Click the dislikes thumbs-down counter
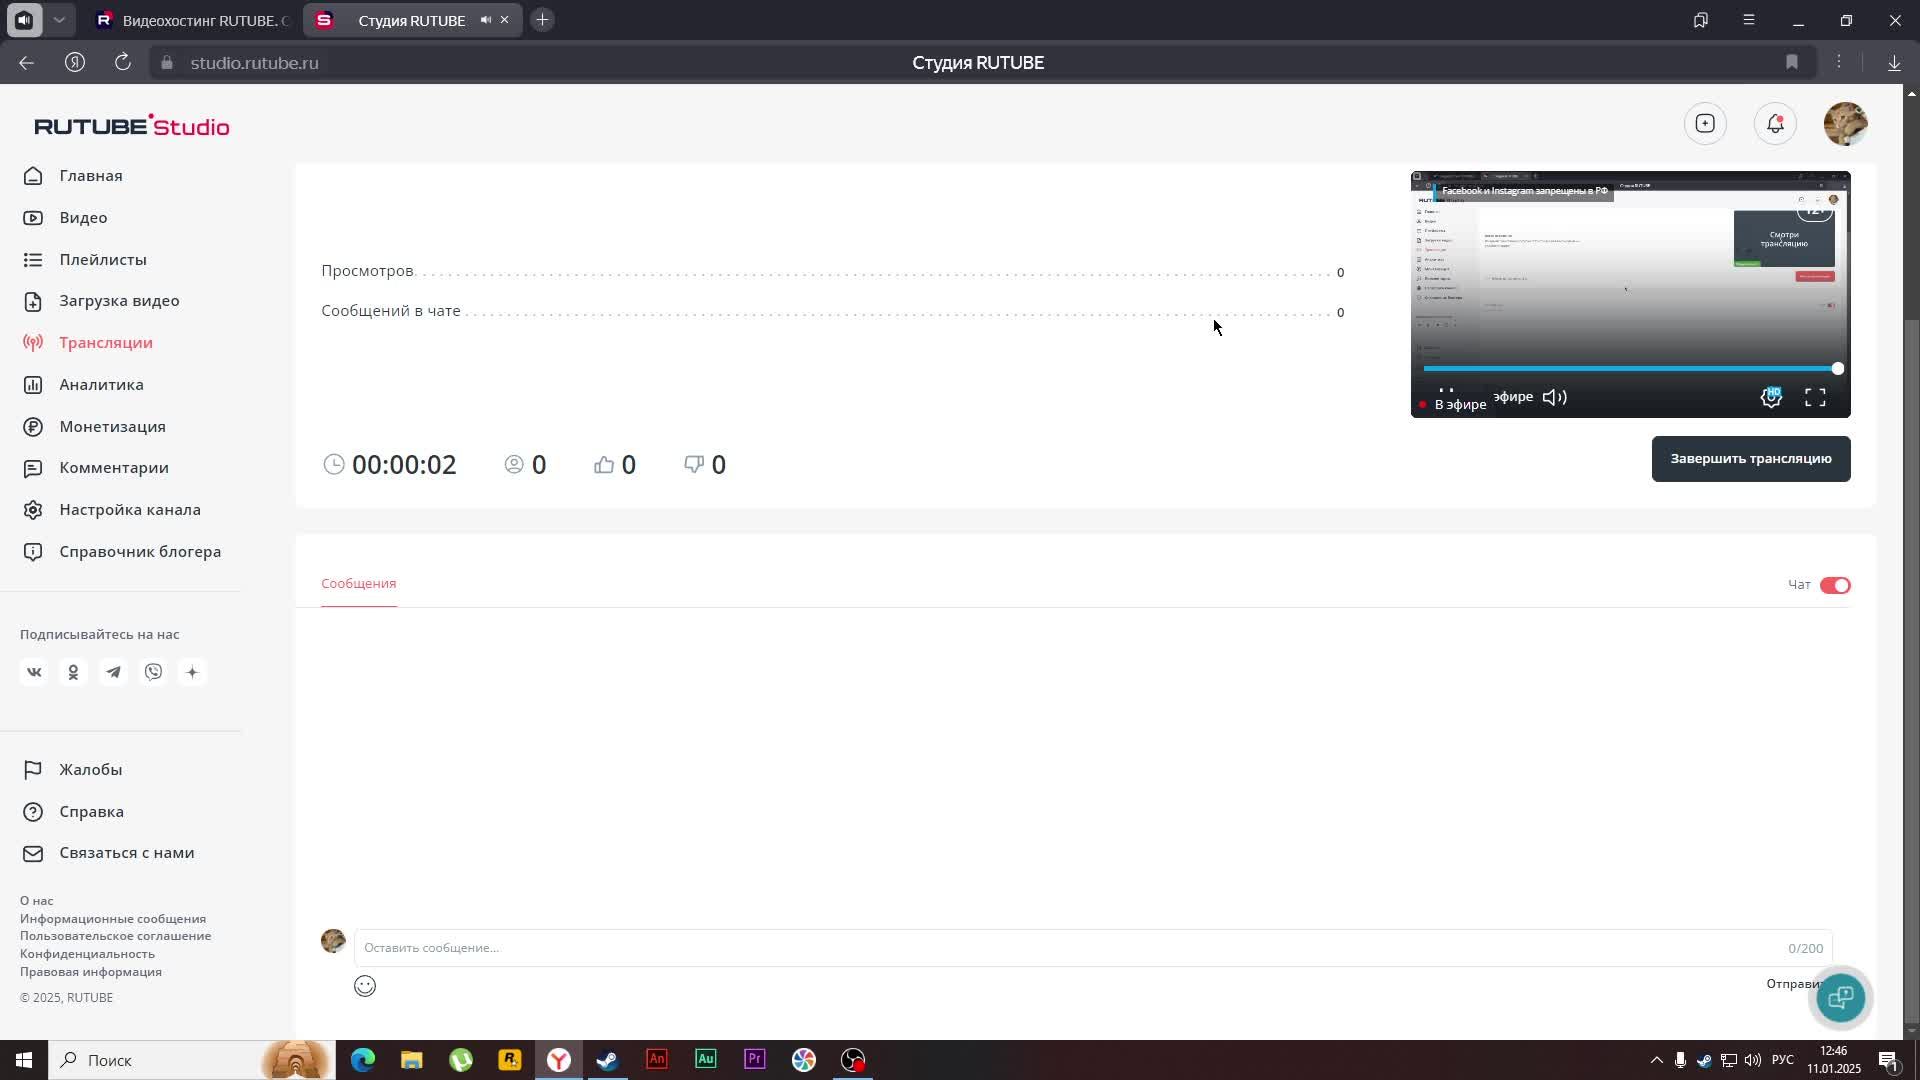This screenshot has width=1920, height=1080. (704, 465)
